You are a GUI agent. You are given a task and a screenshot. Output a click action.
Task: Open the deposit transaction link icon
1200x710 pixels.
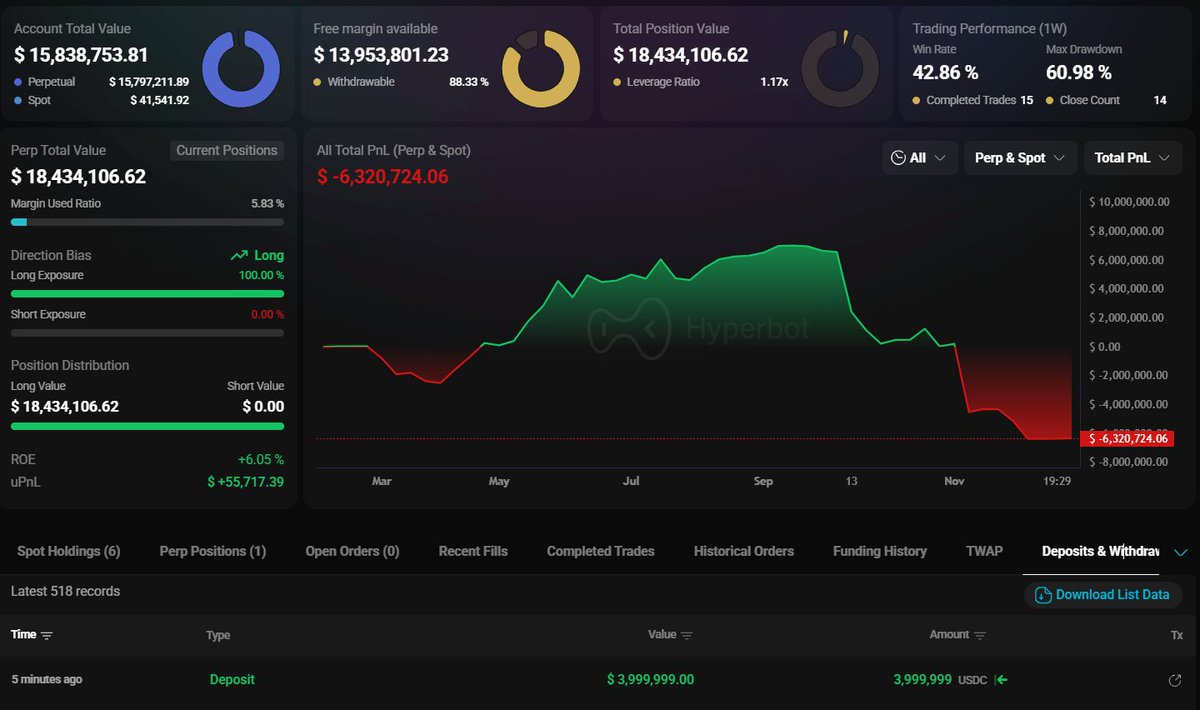(1175, 681)
